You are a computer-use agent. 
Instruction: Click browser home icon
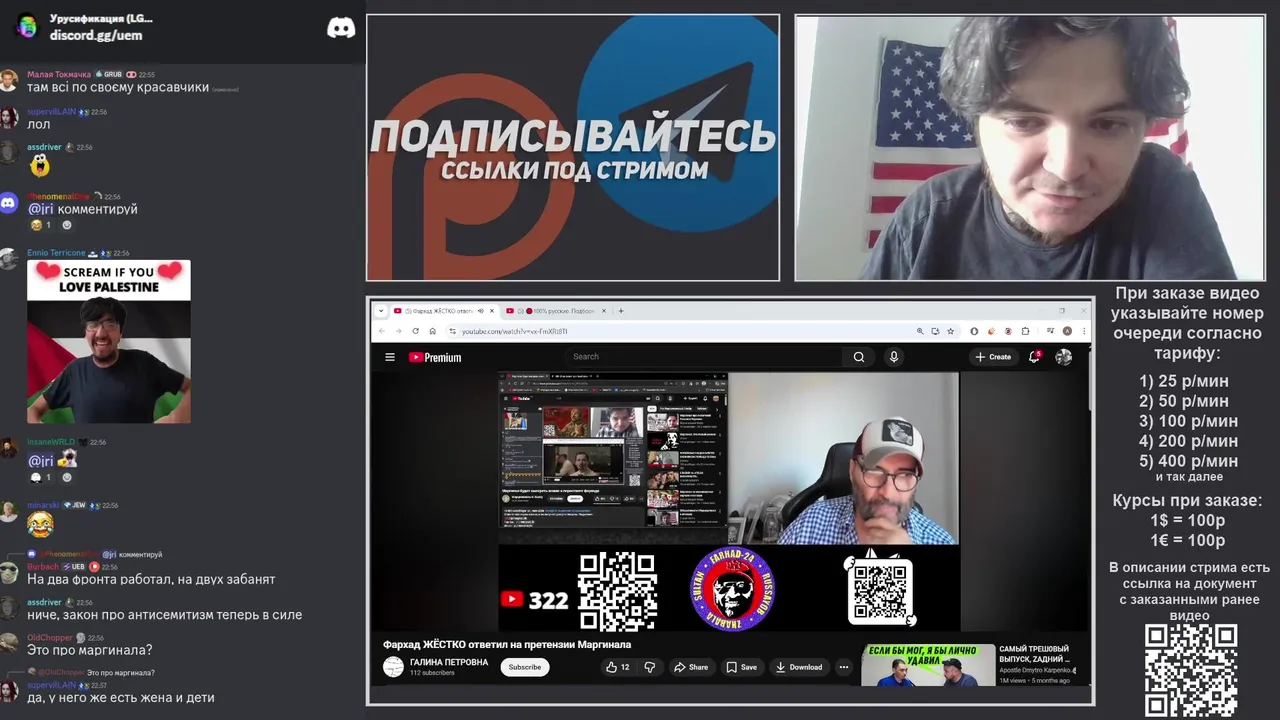click(x=432, y=331)
